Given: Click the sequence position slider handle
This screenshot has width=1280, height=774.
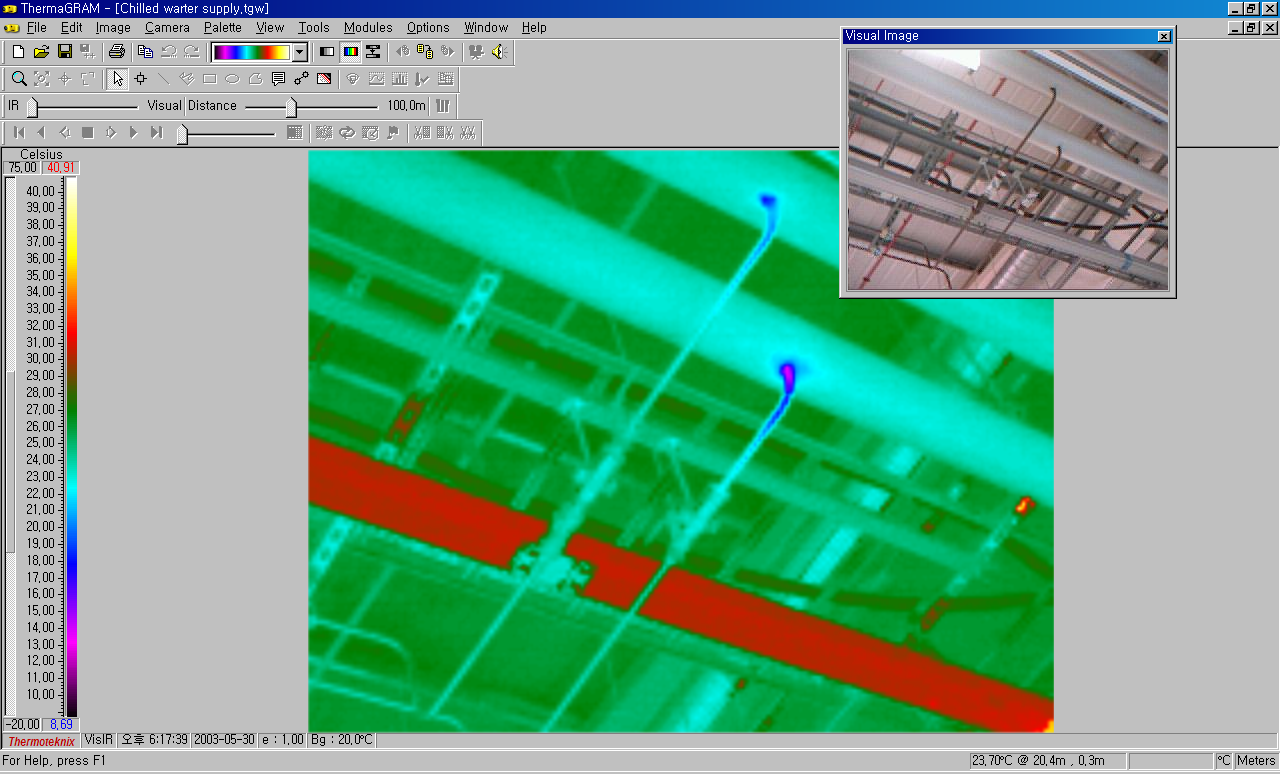Looking at the screenshot, I should click(182, 133).
